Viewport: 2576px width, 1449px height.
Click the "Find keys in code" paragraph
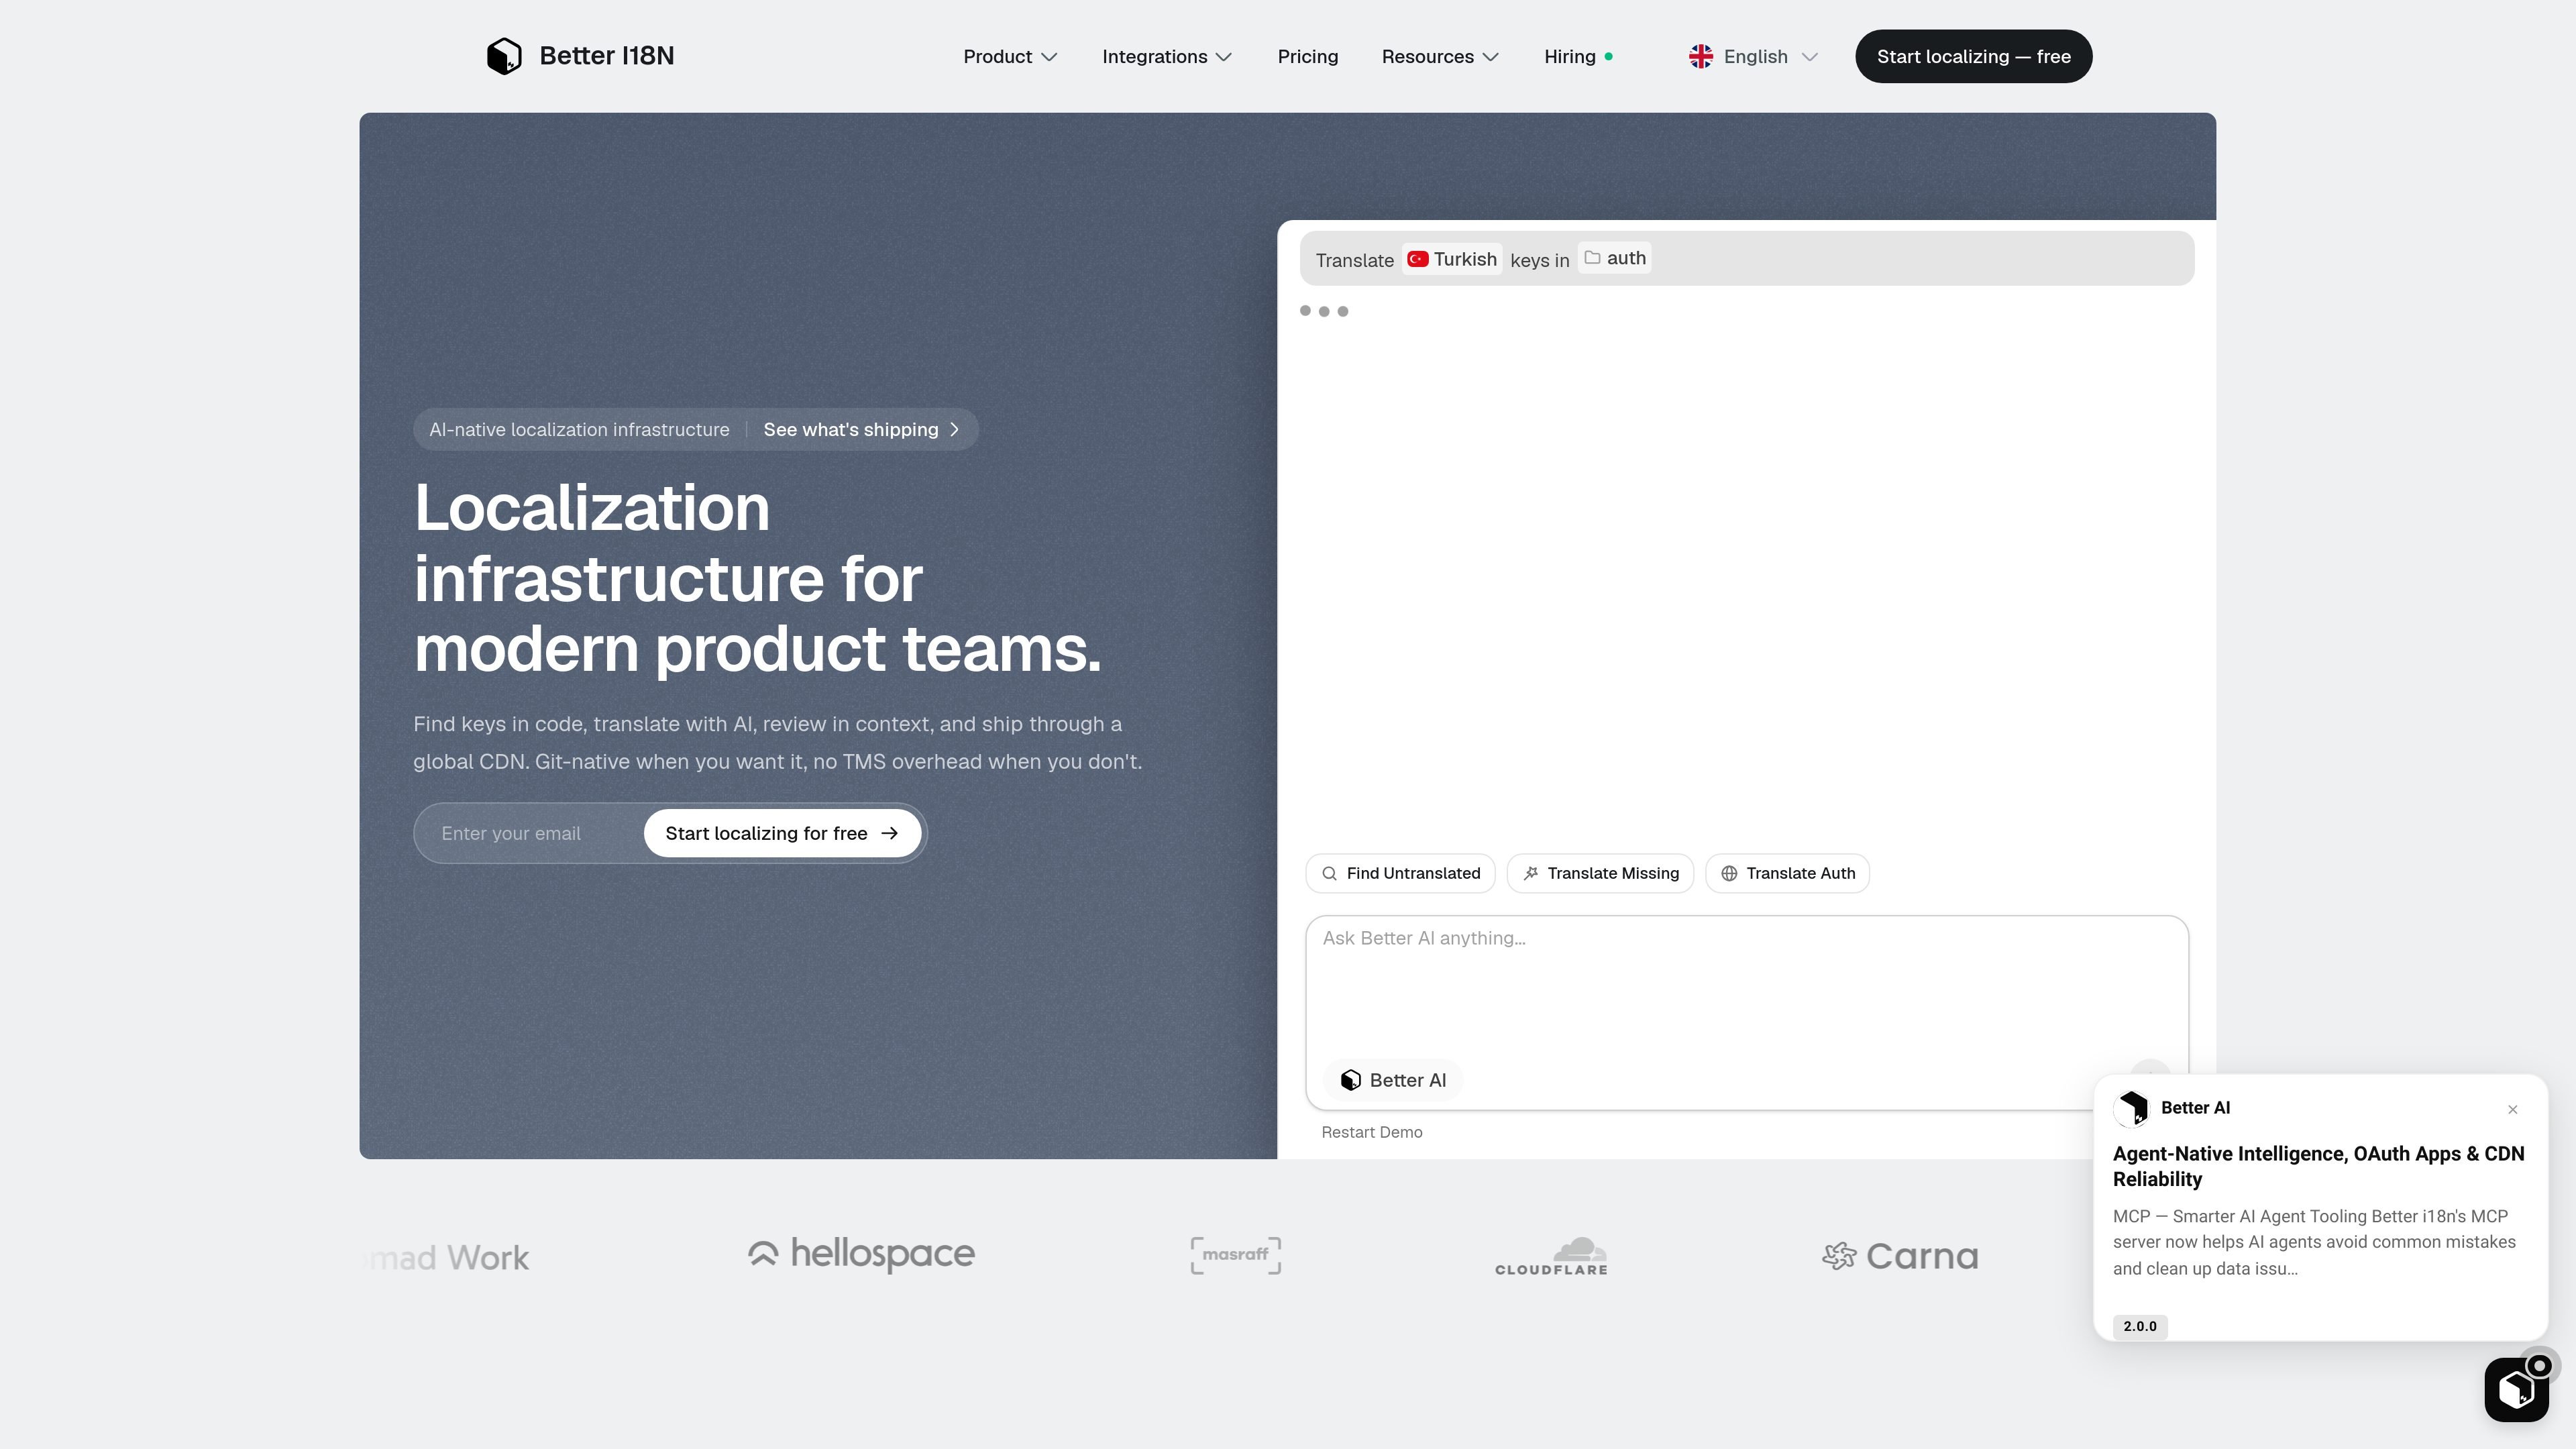[x=777, y=743]
